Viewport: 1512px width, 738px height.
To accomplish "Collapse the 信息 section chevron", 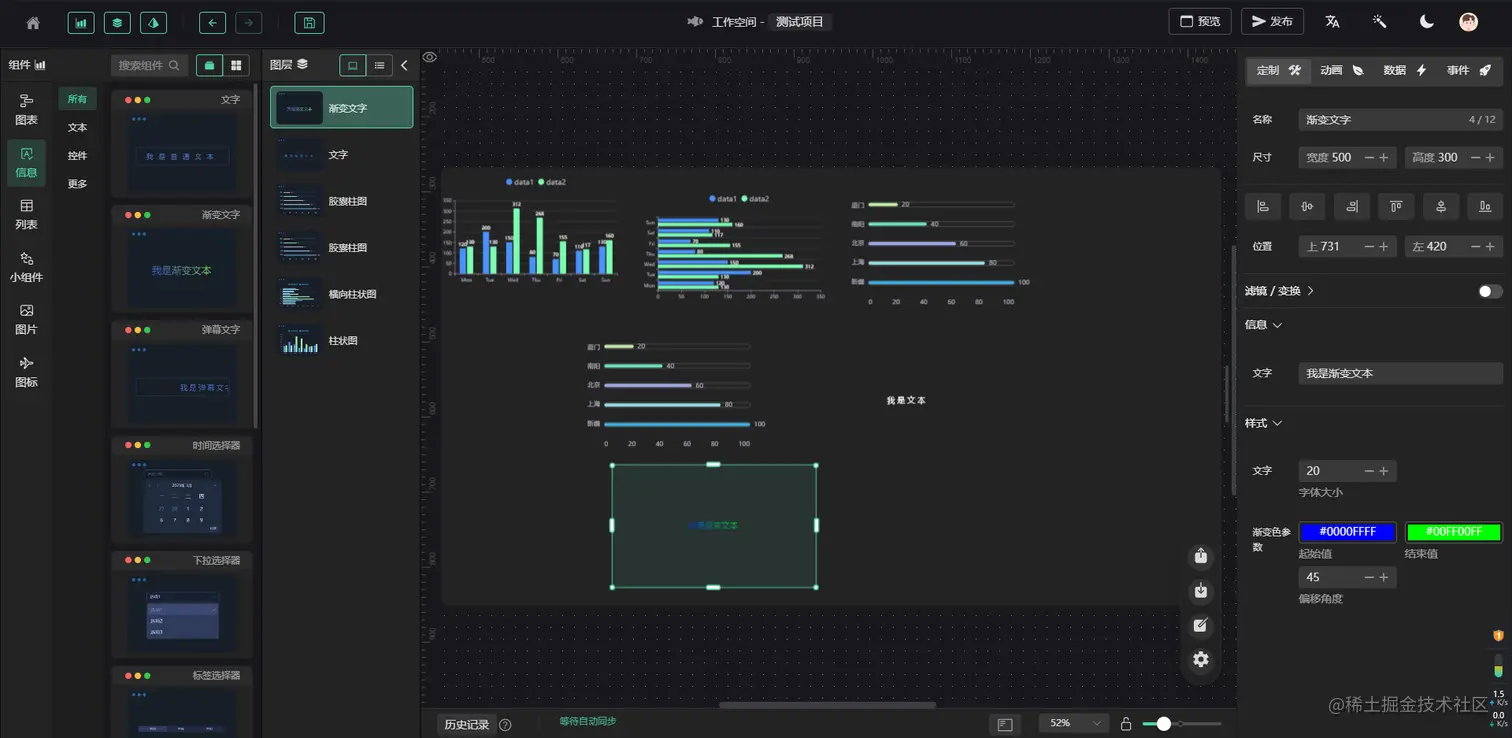I will click(1277, 325).
